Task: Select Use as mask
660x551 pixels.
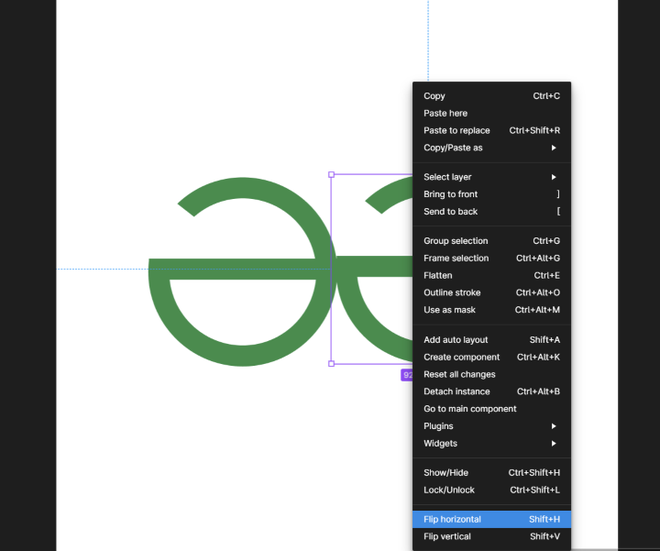Action: click(x=492, y=310)
